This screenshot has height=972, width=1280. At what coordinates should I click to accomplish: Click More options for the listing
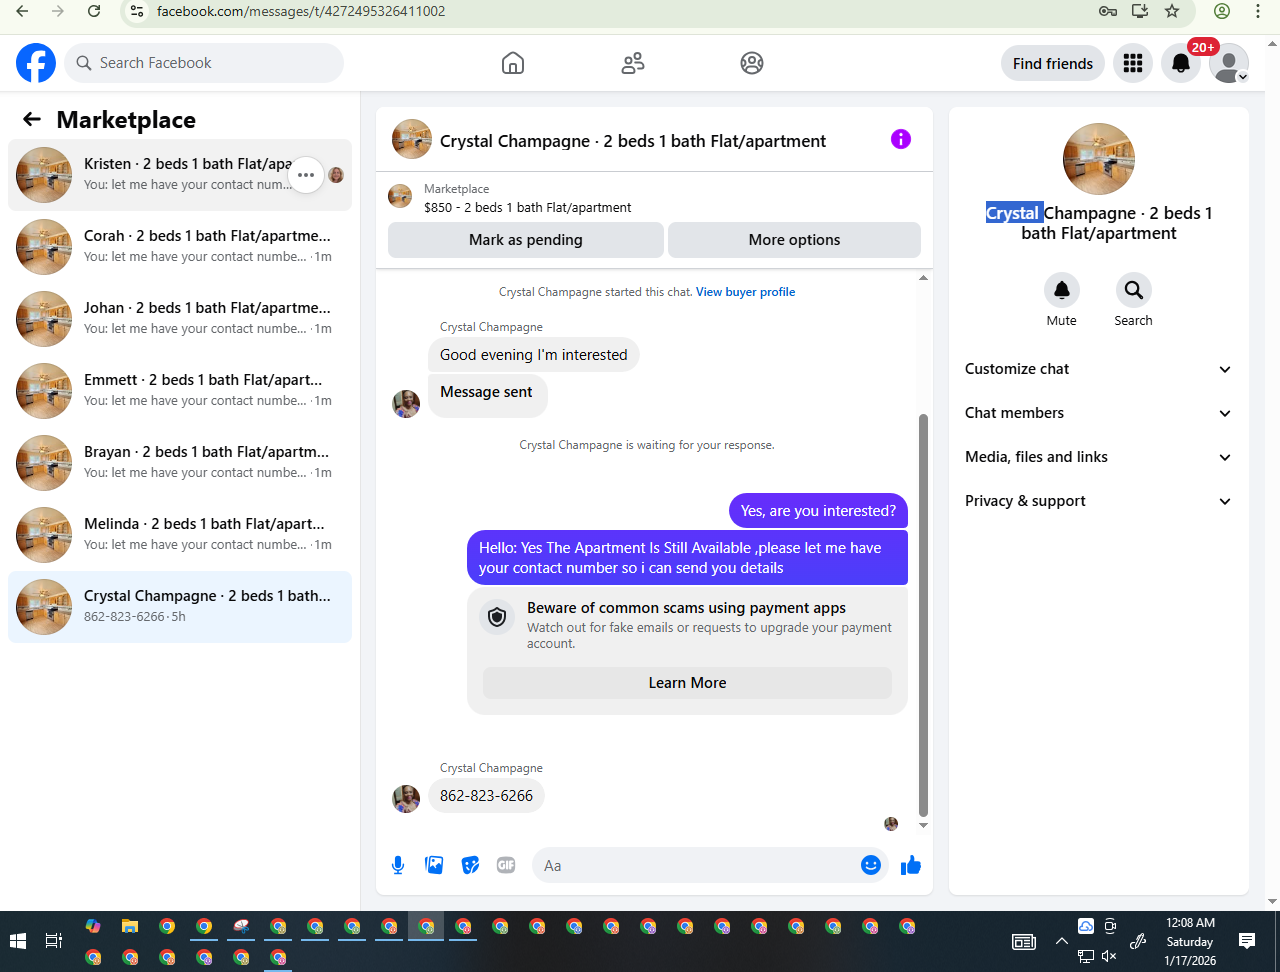(794, 240)
